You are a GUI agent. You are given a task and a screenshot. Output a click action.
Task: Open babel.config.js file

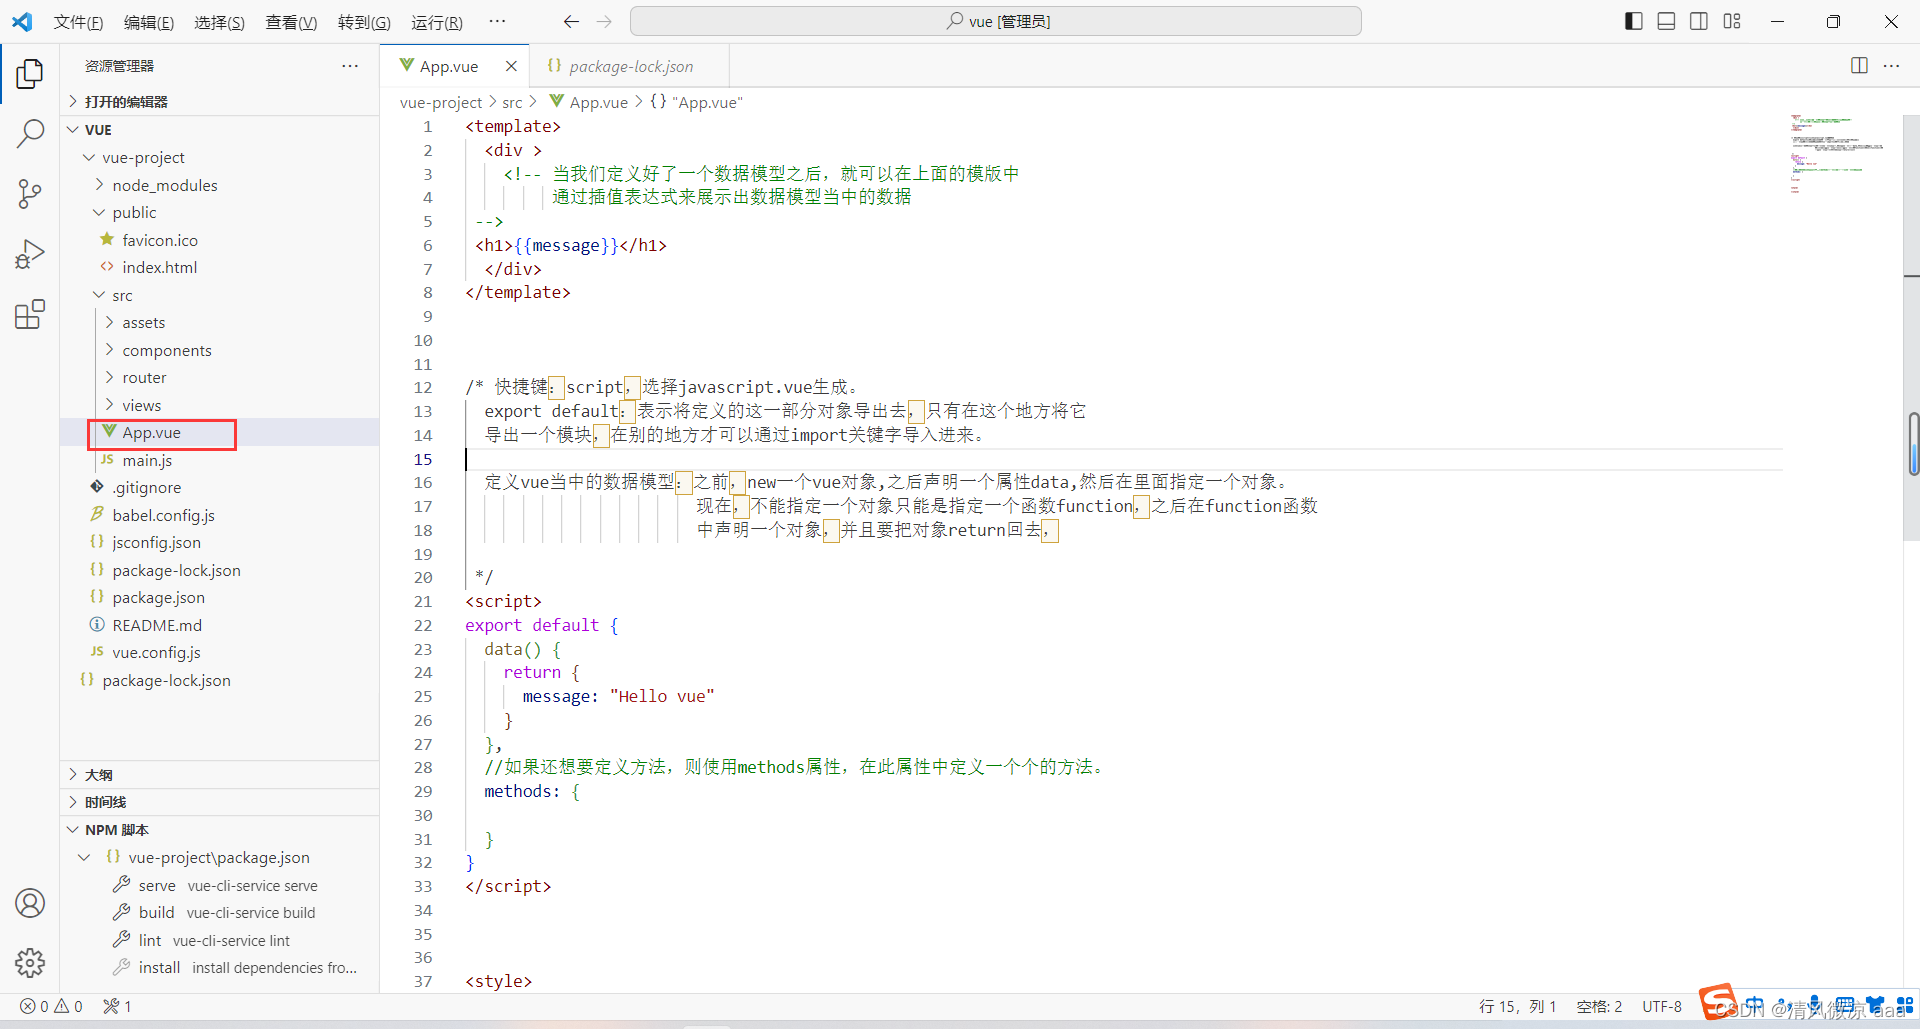220,516
